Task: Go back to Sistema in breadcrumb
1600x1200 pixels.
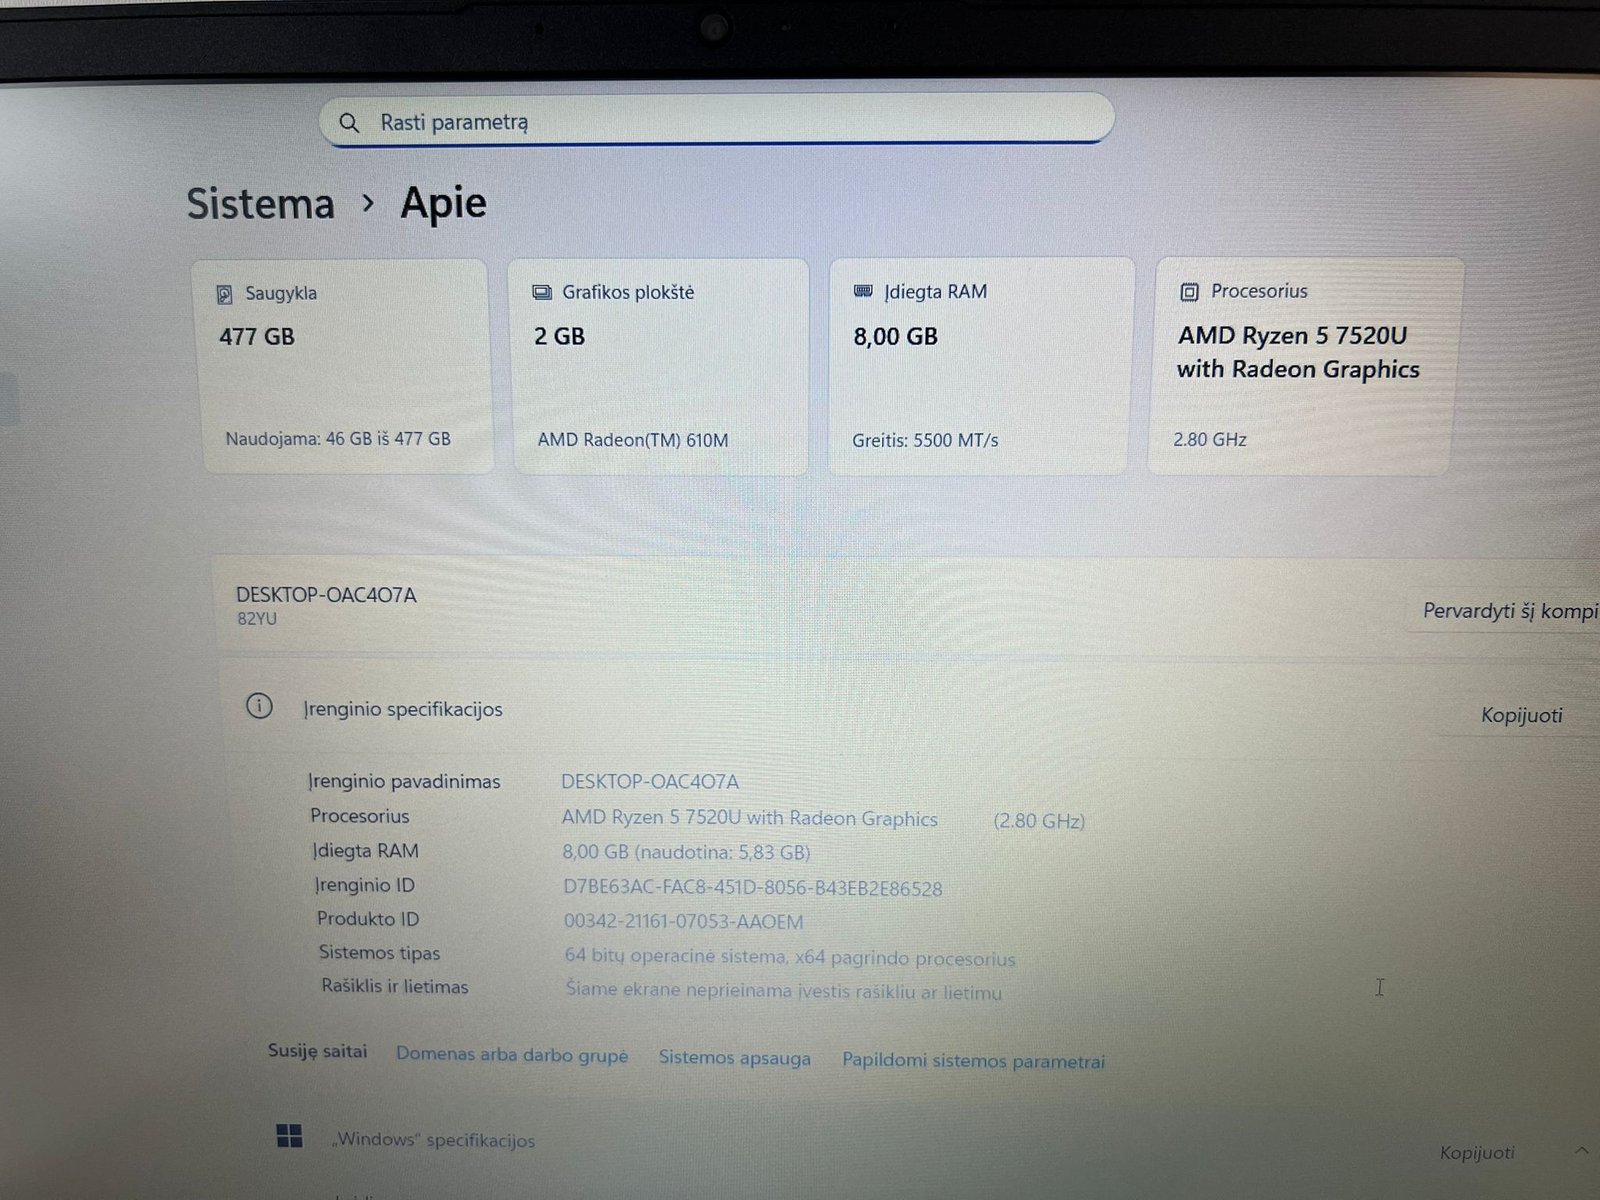Action: pos(260,204)
